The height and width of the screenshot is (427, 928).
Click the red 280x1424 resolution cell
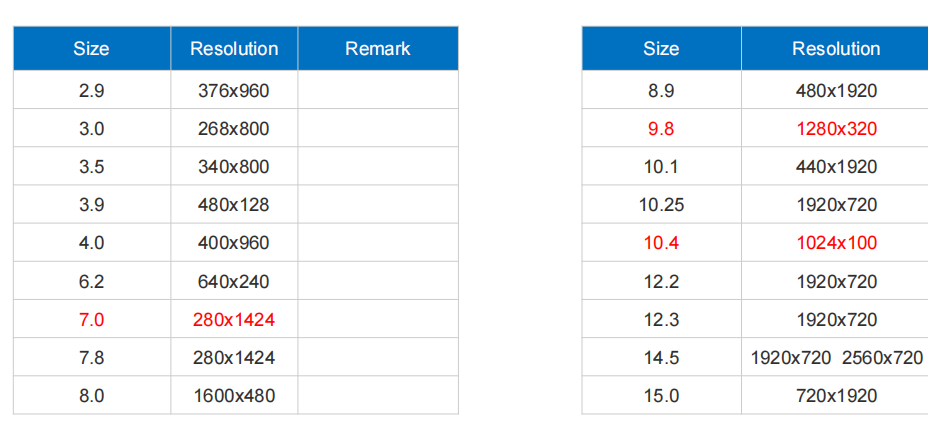tap(234, 320)
